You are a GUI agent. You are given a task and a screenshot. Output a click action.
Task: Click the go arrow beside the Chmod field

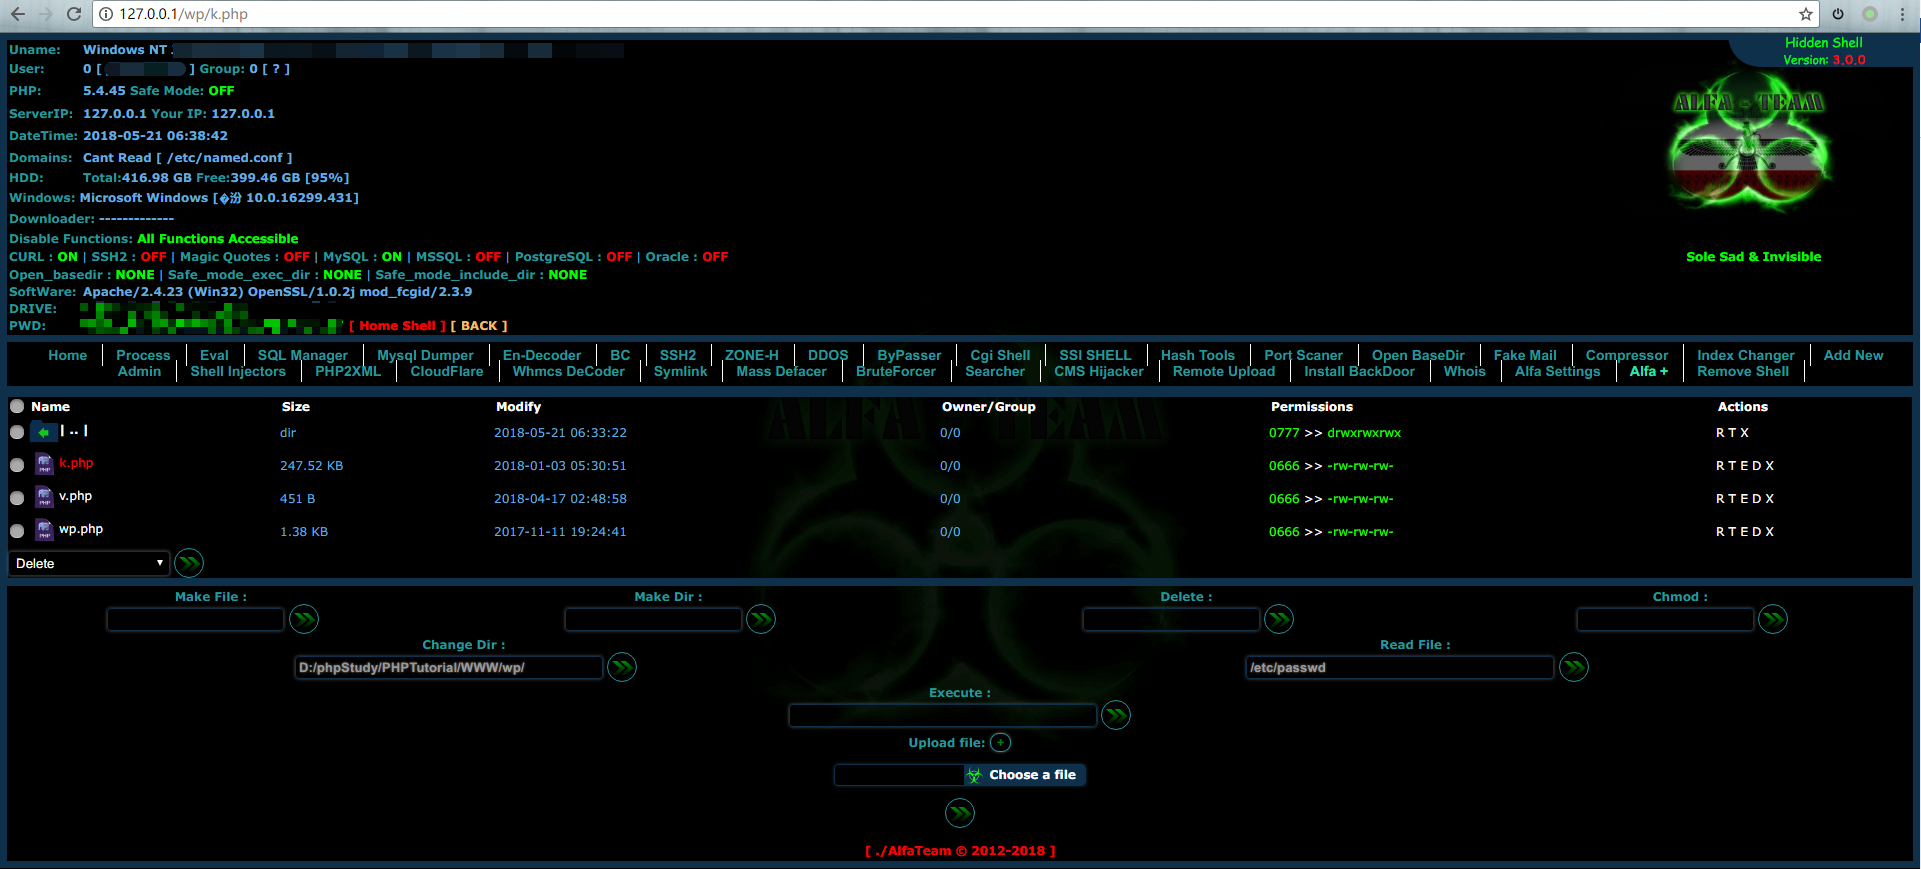click(1773, 619)
